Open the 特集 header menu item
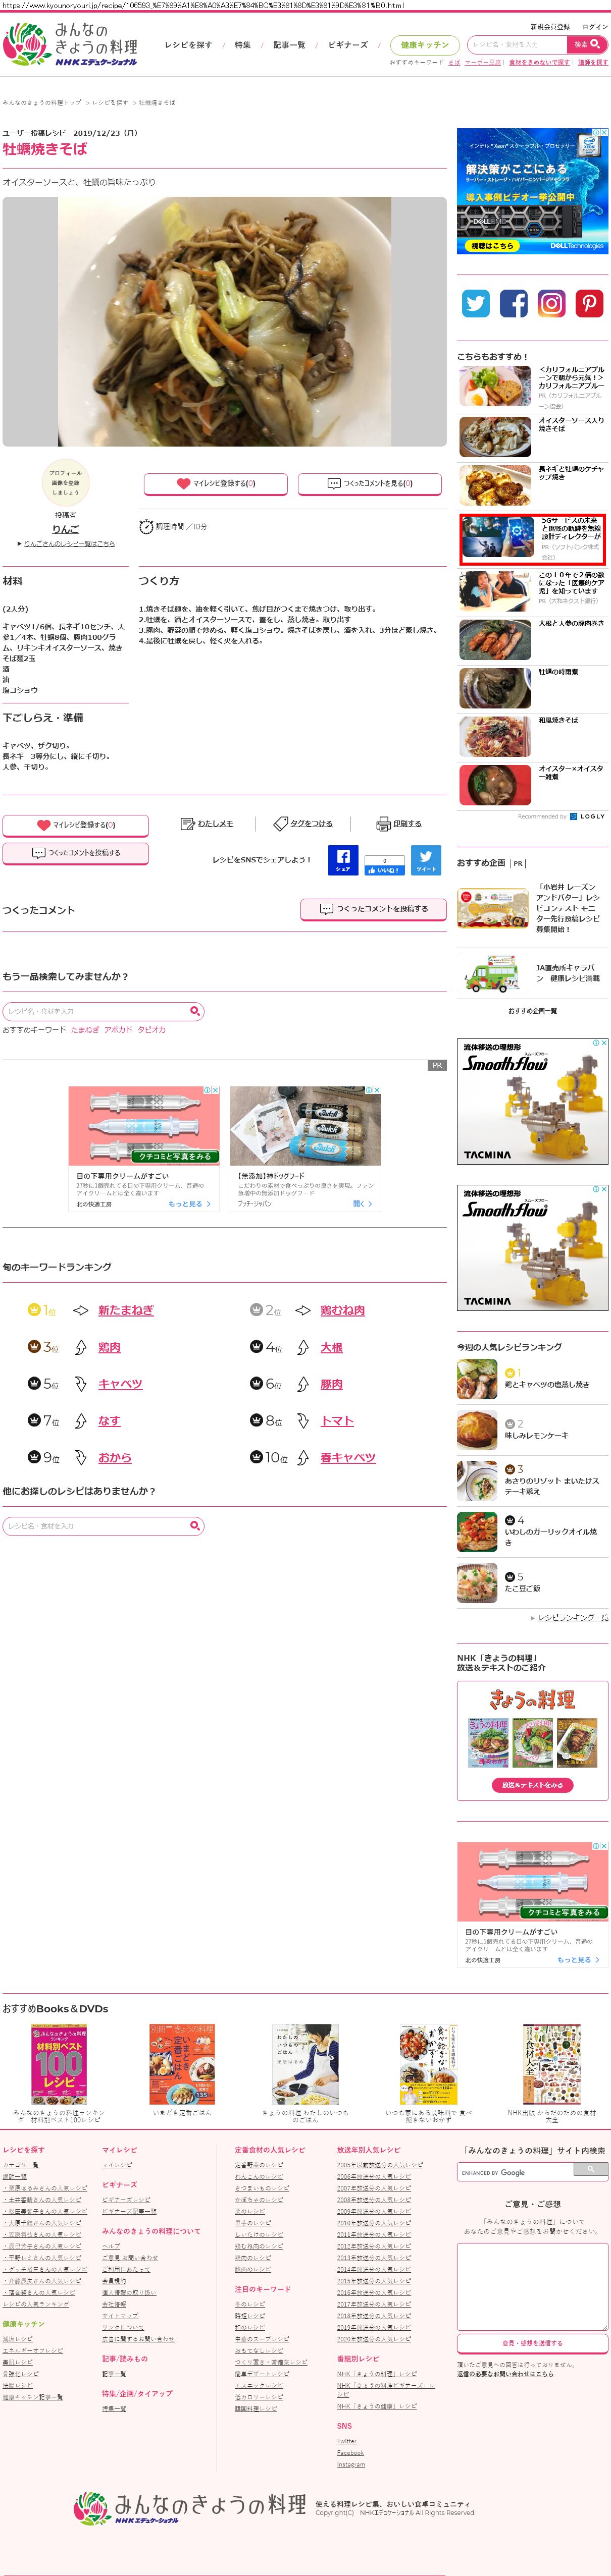Screen dimensions: 611x2576 [x=243, y=45]
